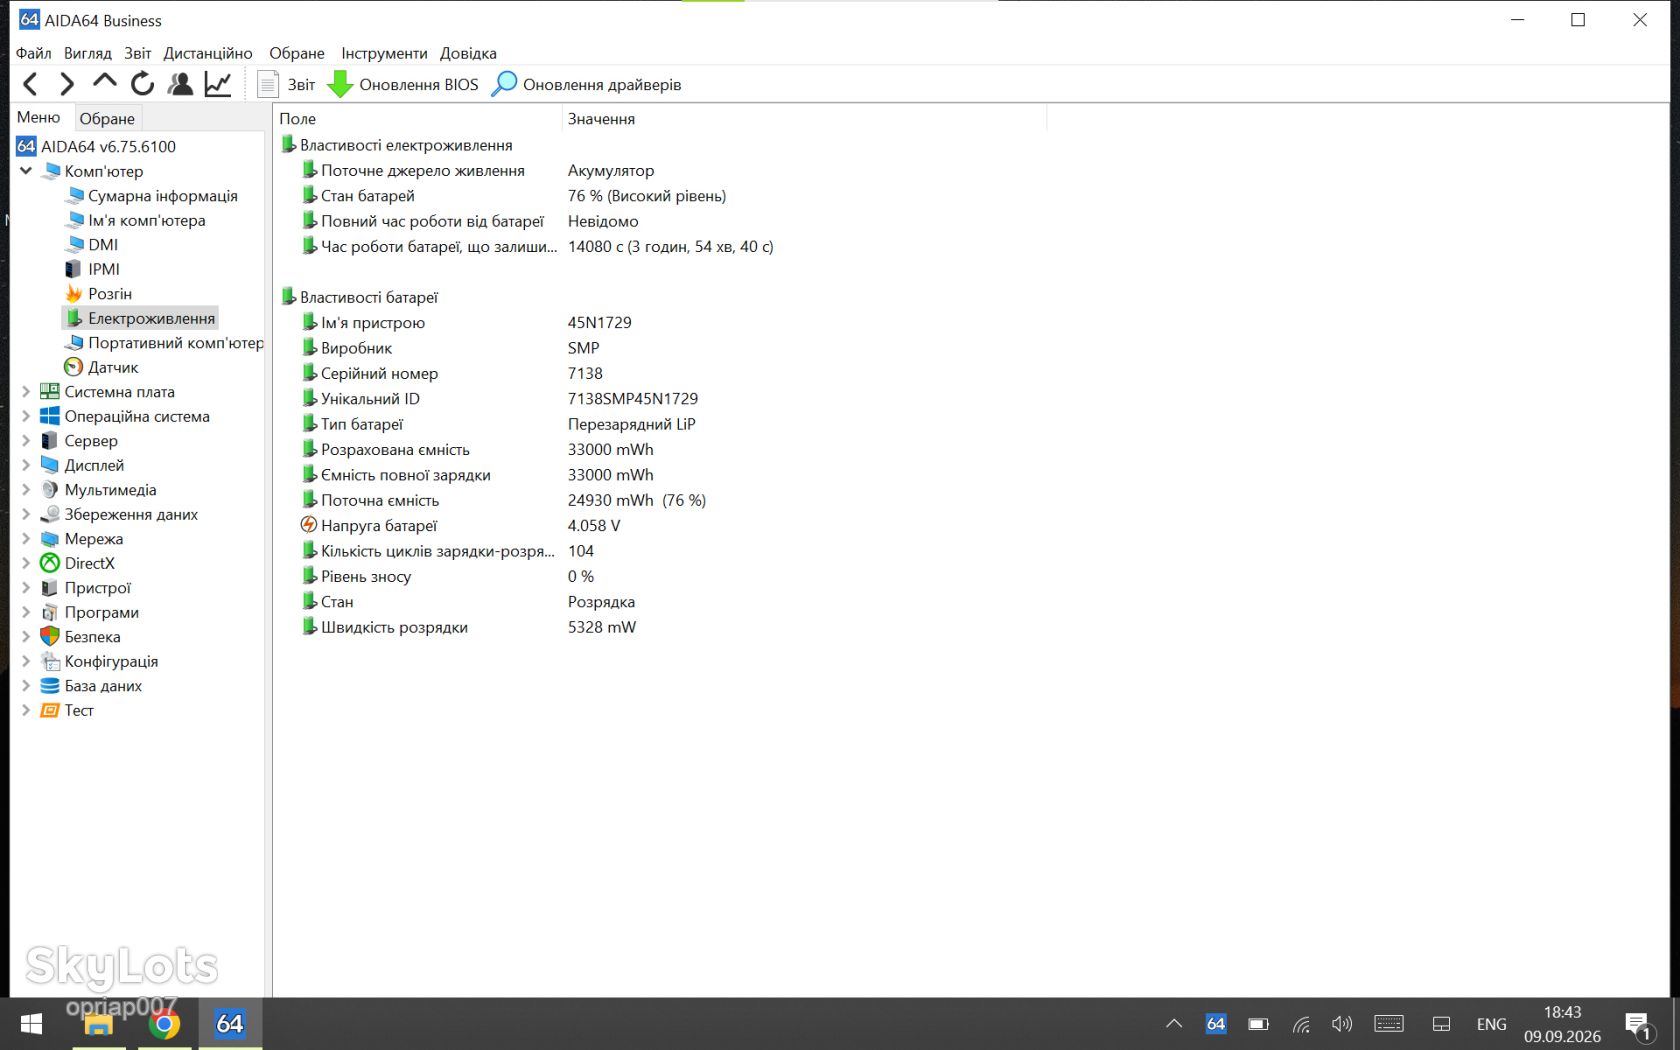Select the Датчик sensor item
This screenshot has height=1050, width=1680.
pos(101,367)
